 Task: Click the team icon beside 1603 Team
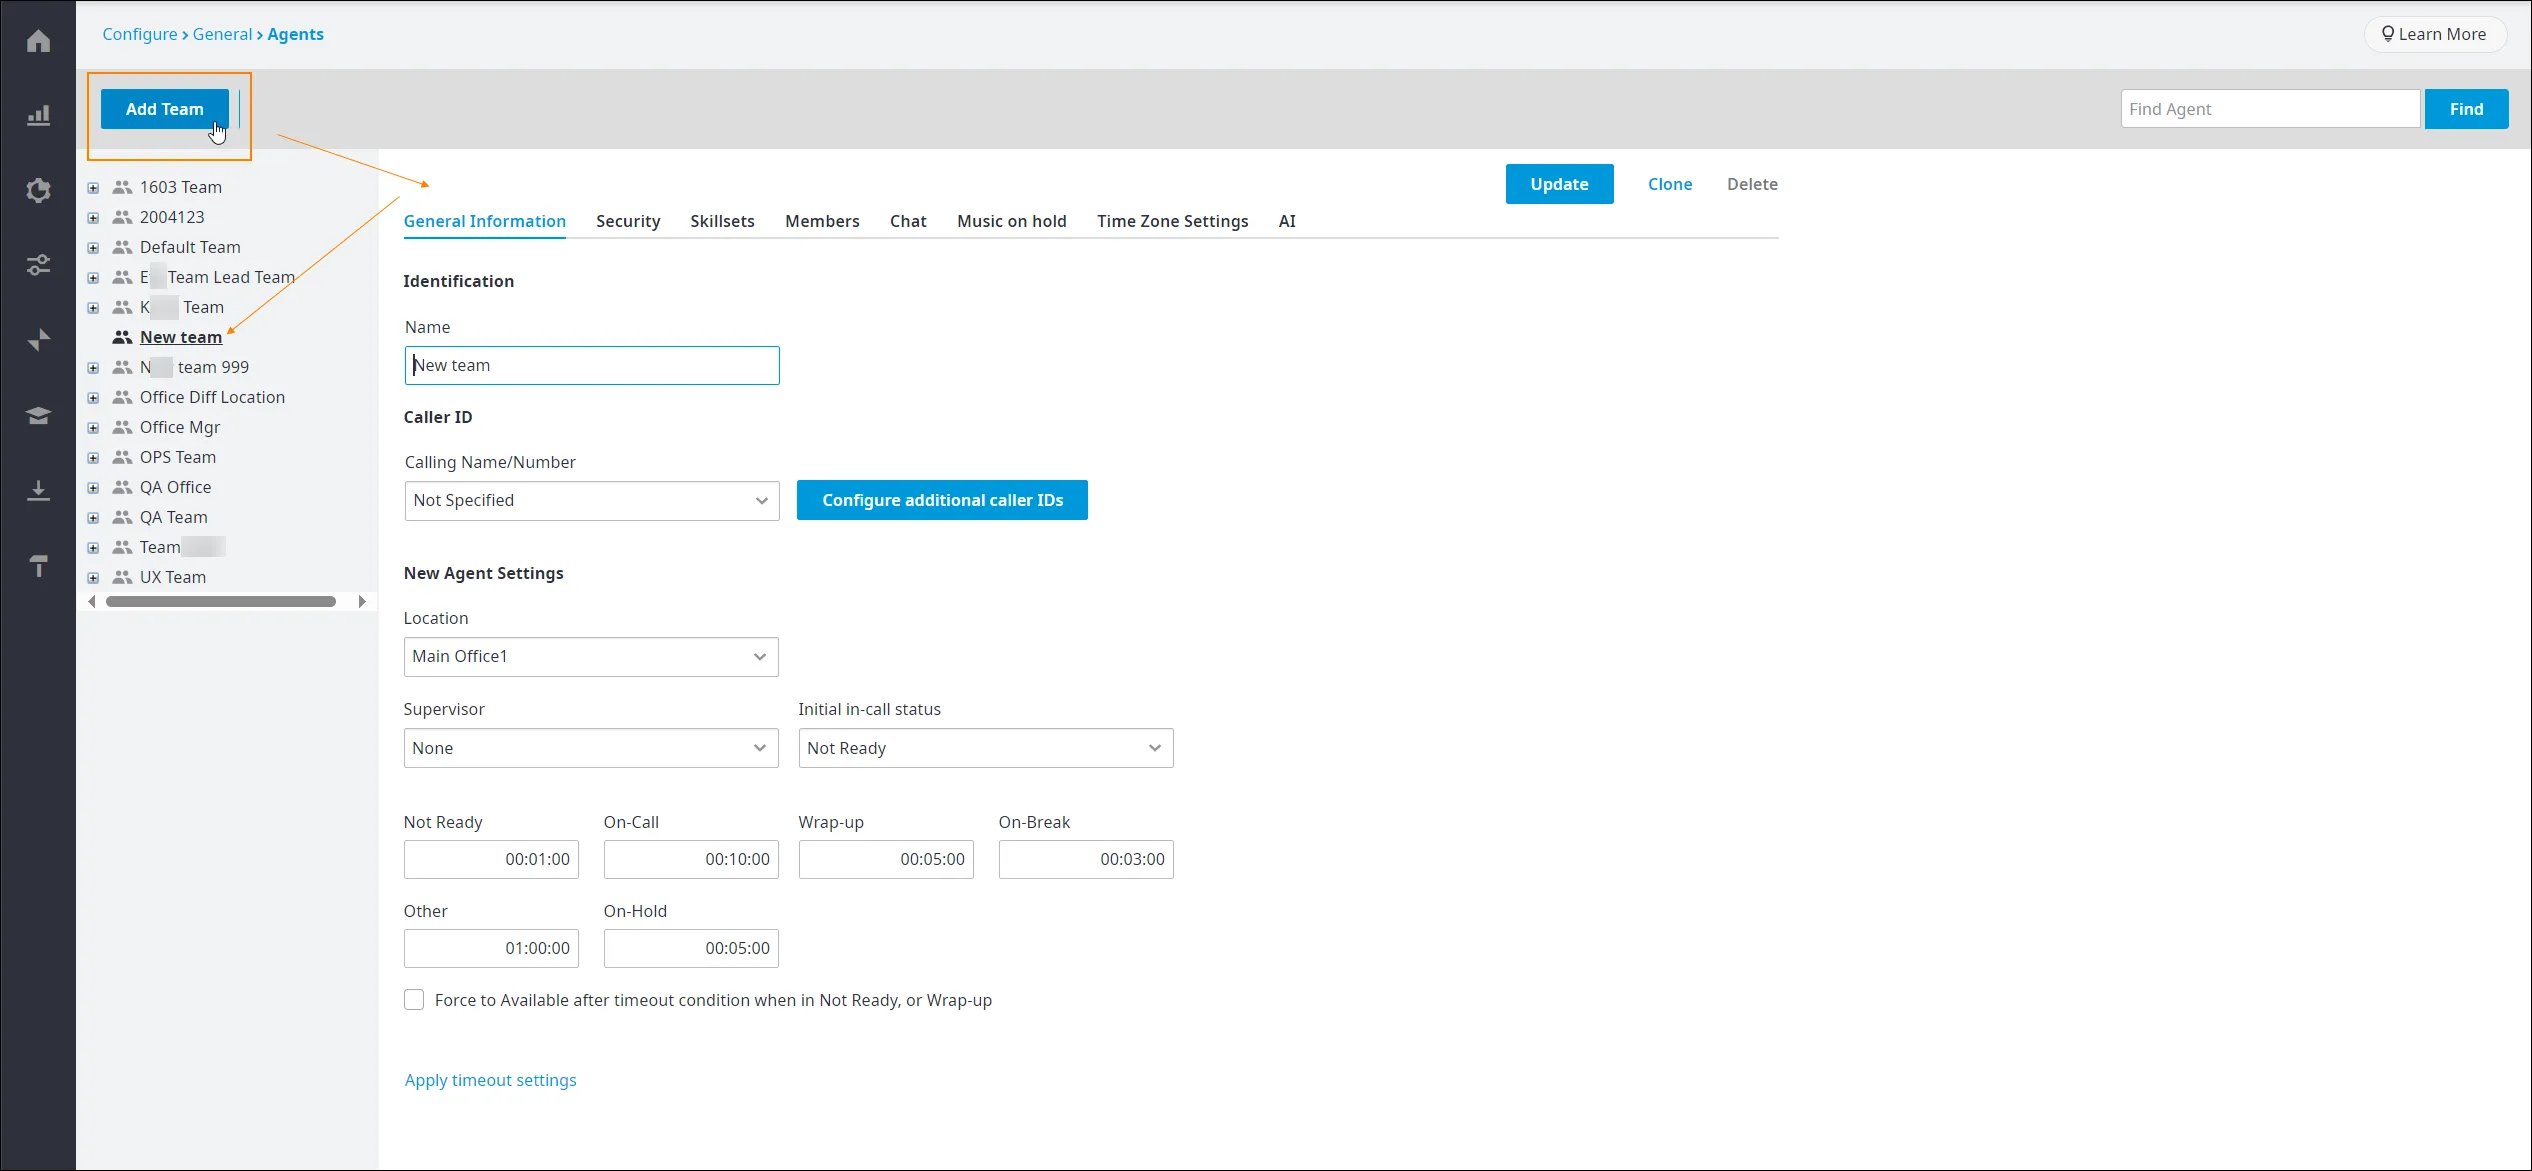pyautogui.click(x=122, y=187)
